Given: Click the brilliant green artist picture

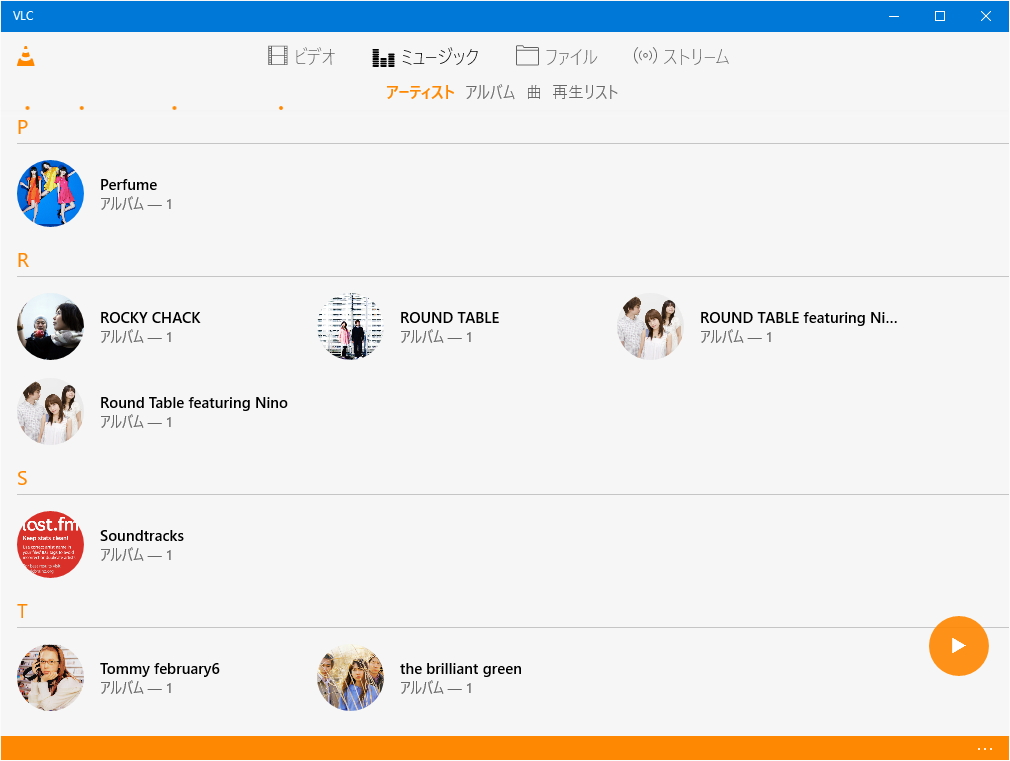Looking at the screenshot, I should click(350, 678).
